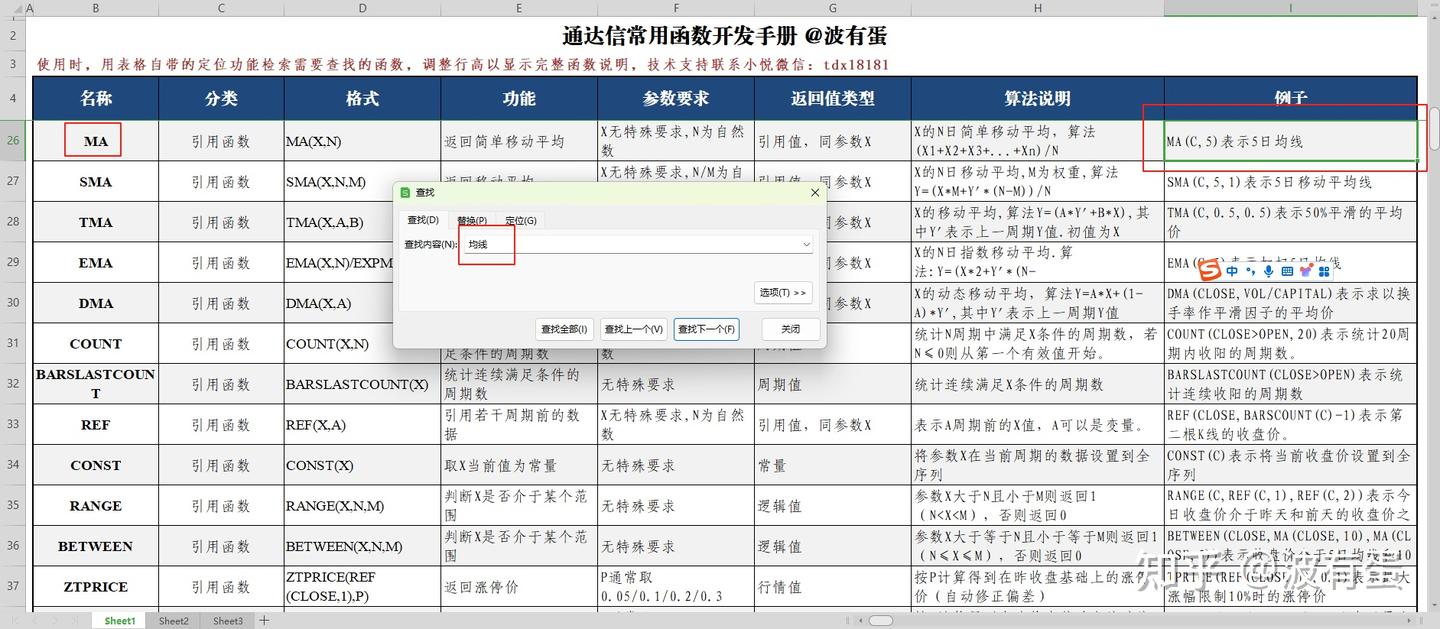Toggle the Sogou soft keyboard icon
Screen dimensions: 1440x629
click(1287, 271)
